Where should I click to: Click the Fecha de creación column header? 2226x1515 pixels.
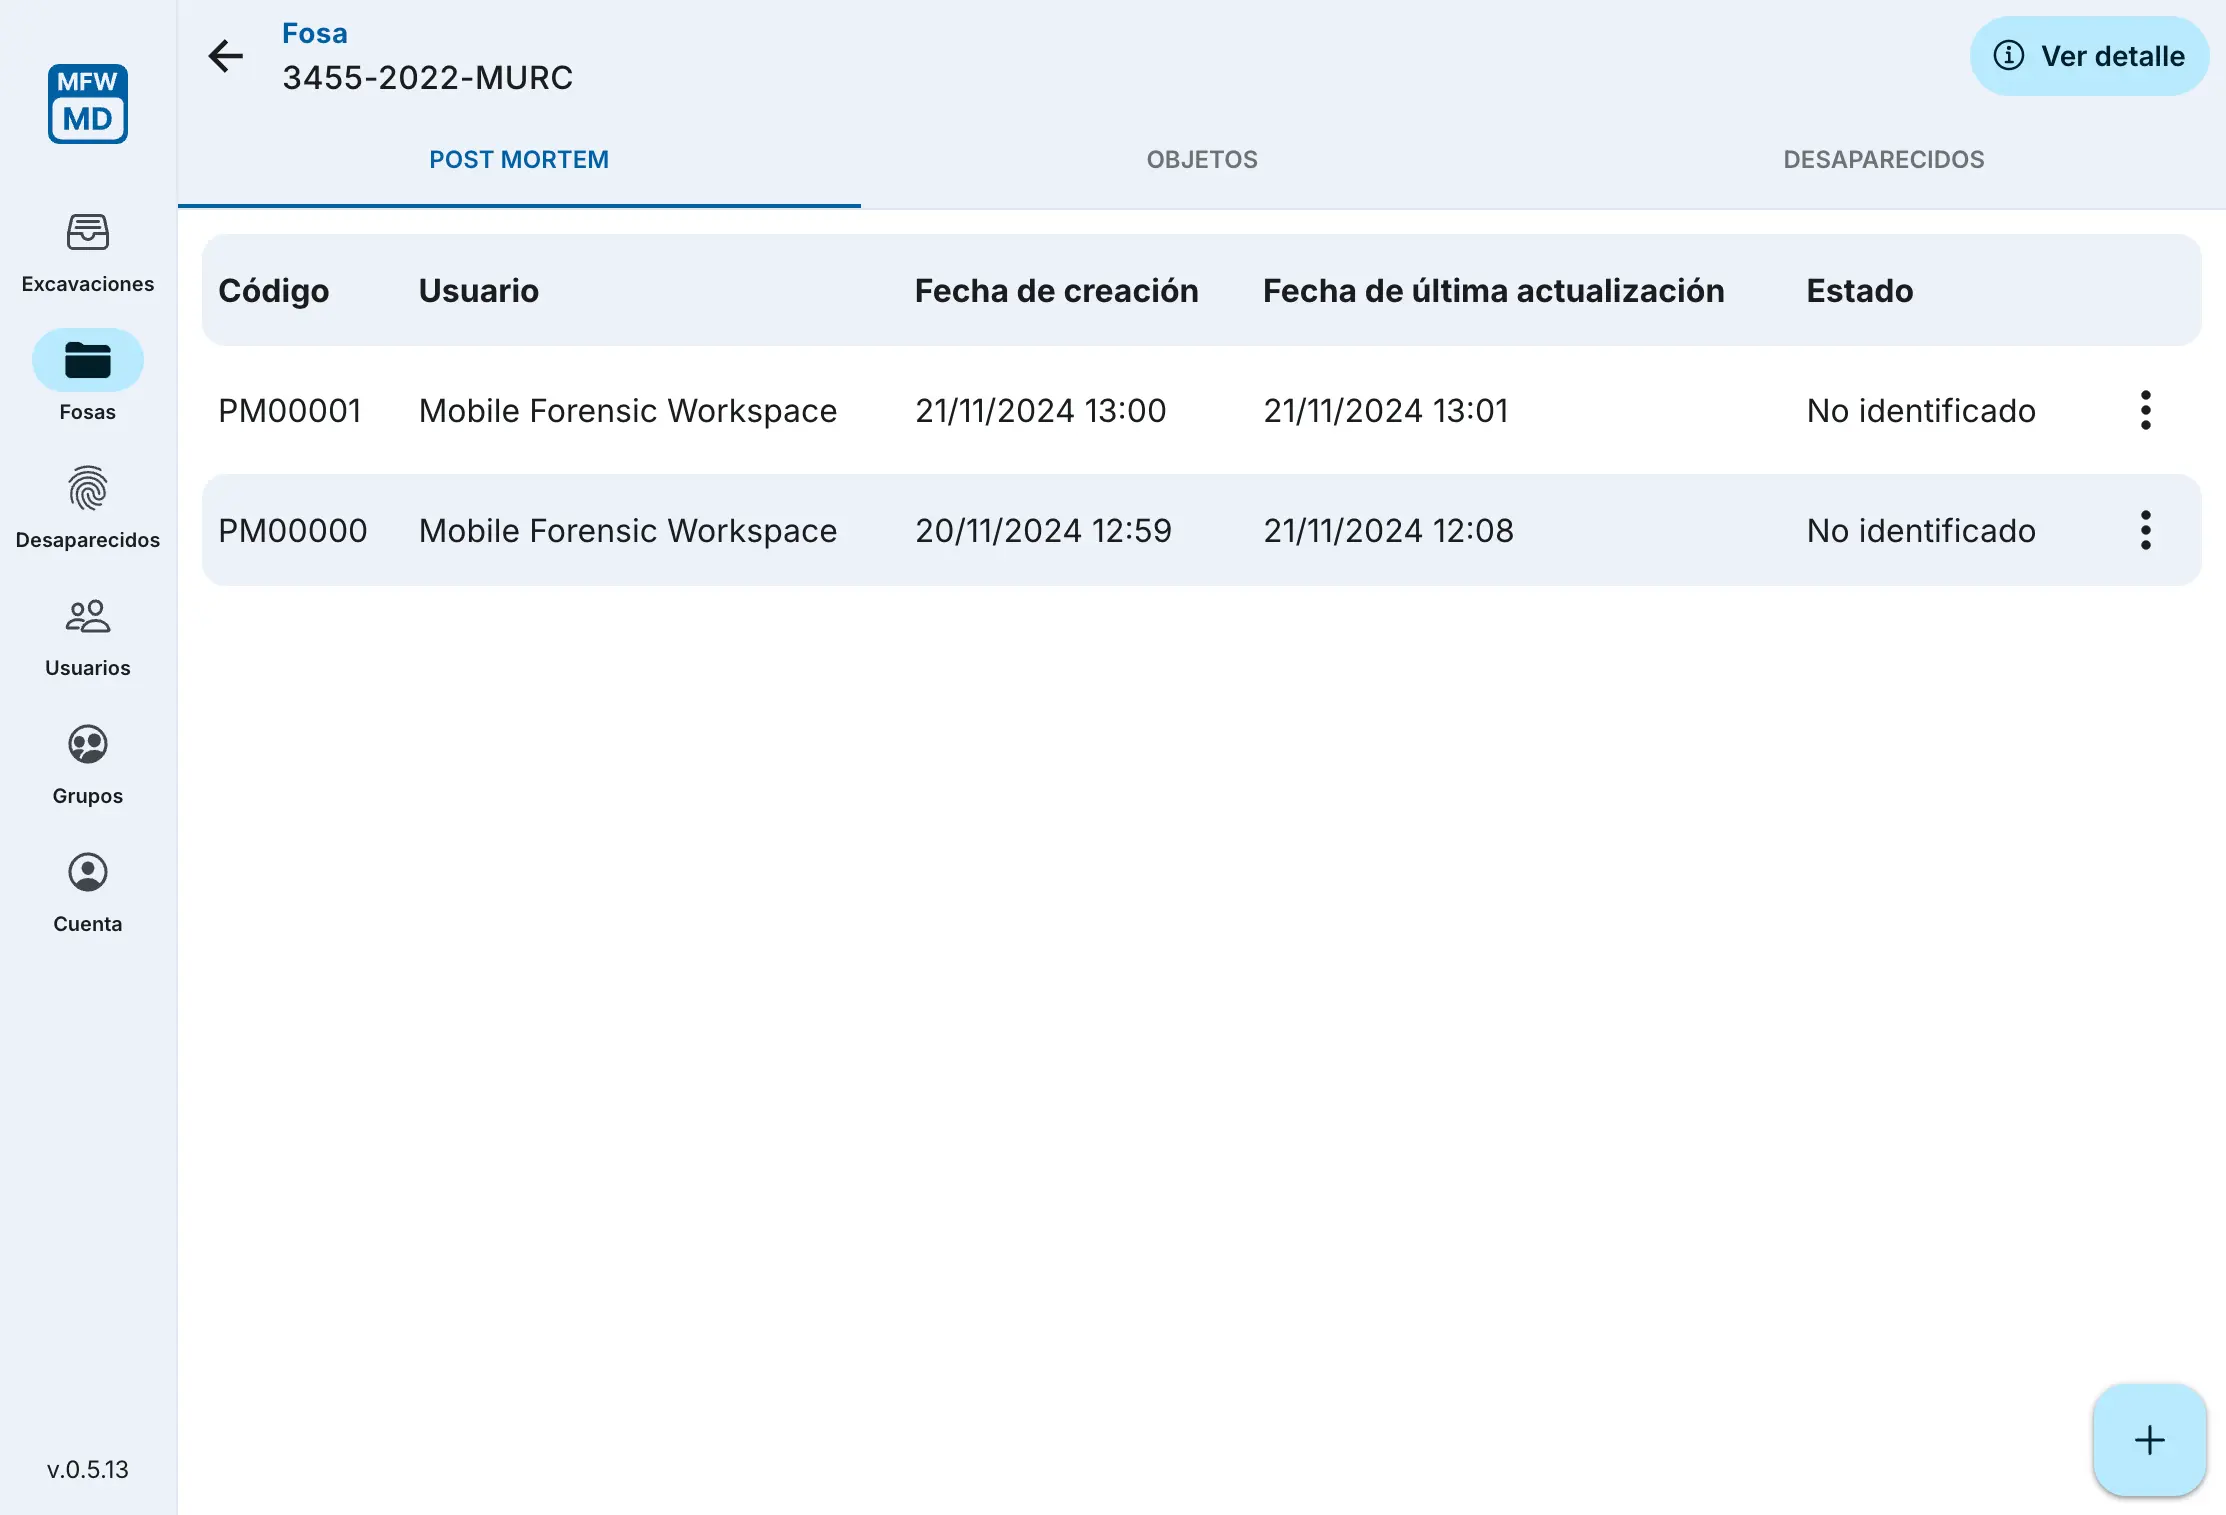(1056, 291)
